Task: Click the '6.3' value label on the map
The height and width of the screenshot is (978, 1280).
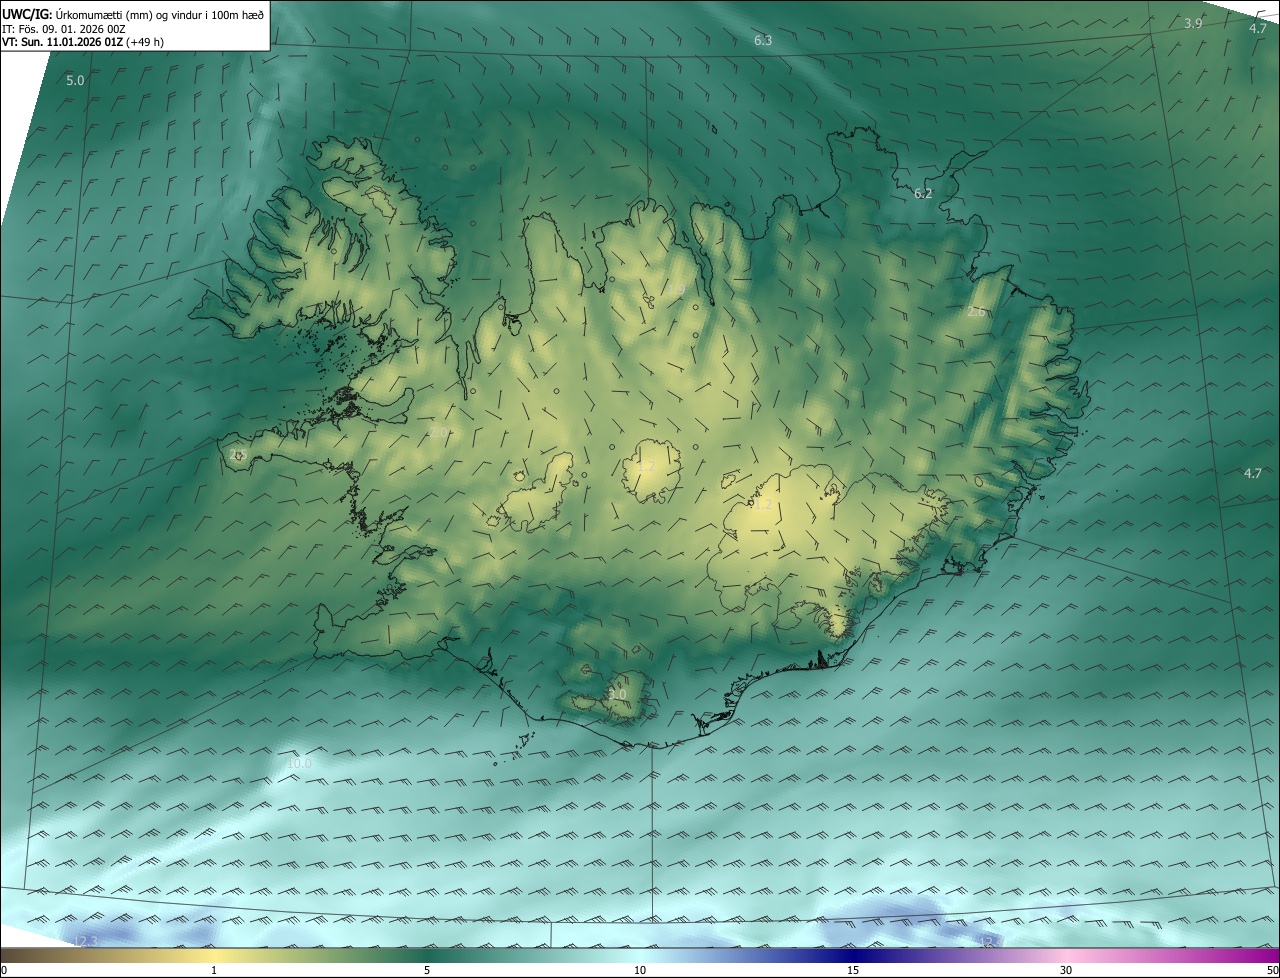Action: [763, 40]
